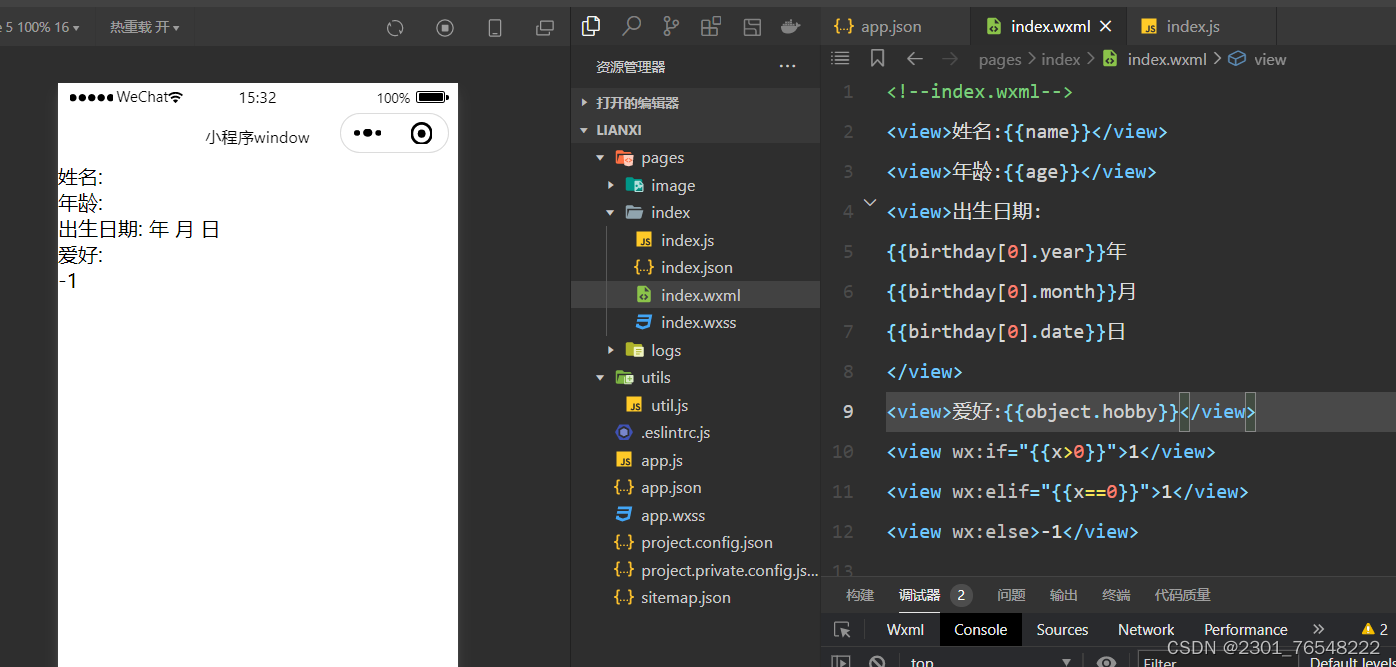Open the resource manager three-dot menu

tap(787, 67)
